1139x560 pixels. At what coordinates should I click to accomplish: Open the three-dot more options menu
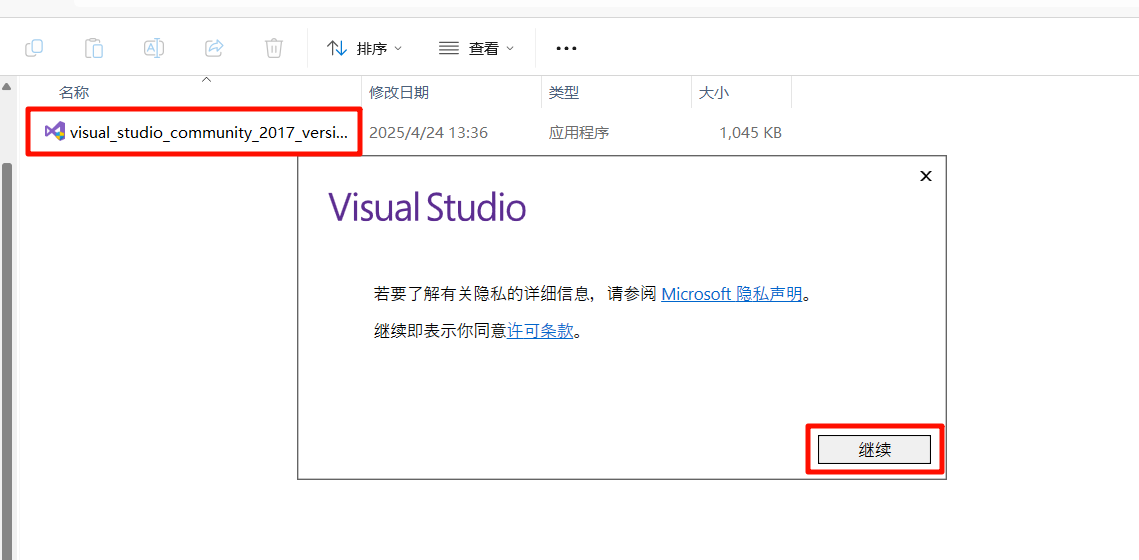566,49
